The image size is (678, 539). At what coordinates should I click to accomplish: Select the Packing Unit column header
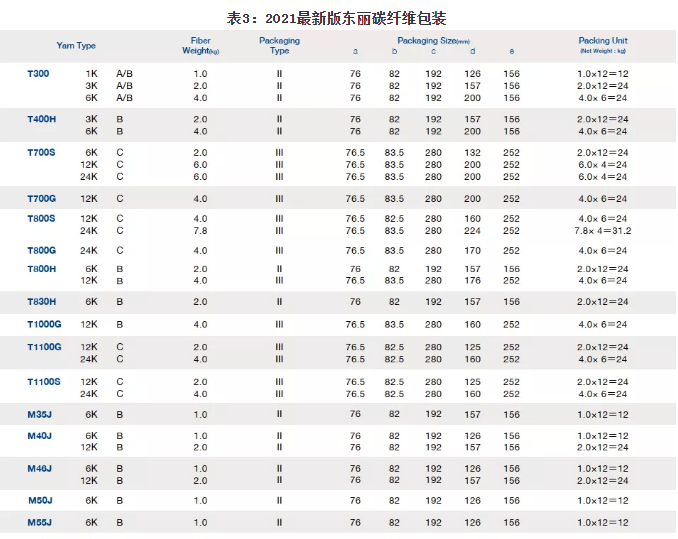(x=603, y=45)
